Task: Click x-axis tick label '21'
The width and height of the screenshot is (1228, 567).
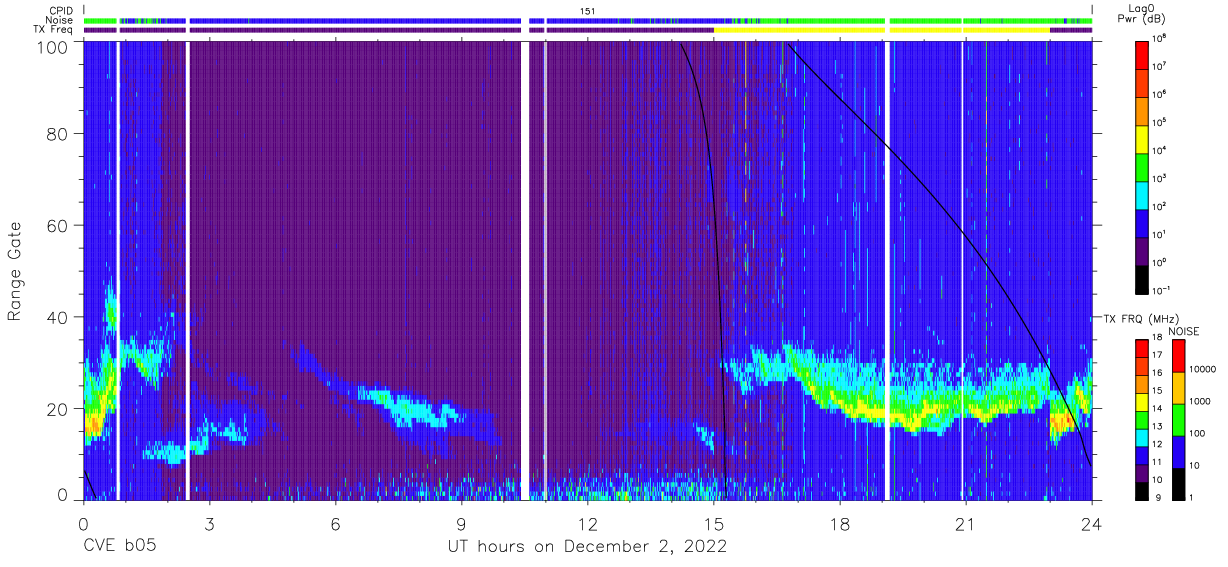Action: [965, 525]
